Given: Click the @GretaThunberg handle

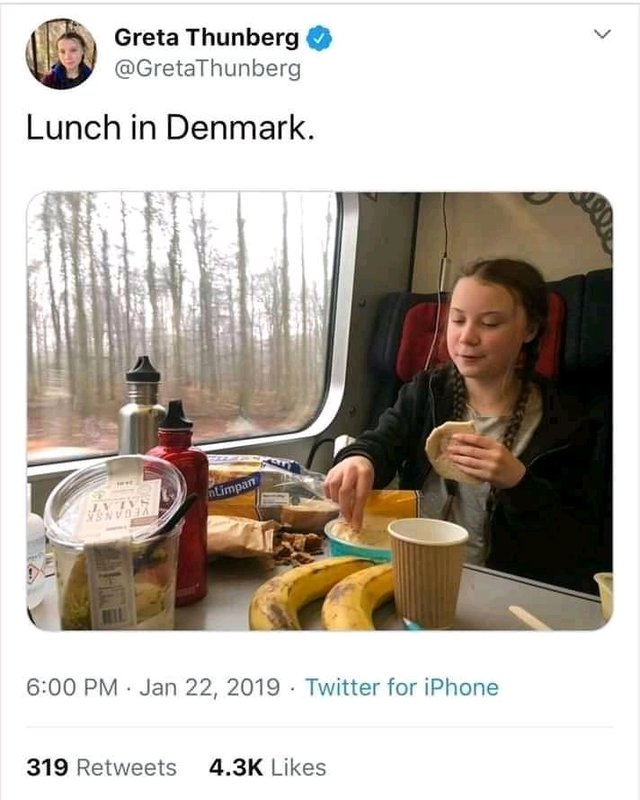Looking at the screenshot, I should pyautogui.click(x=207, y=69).
